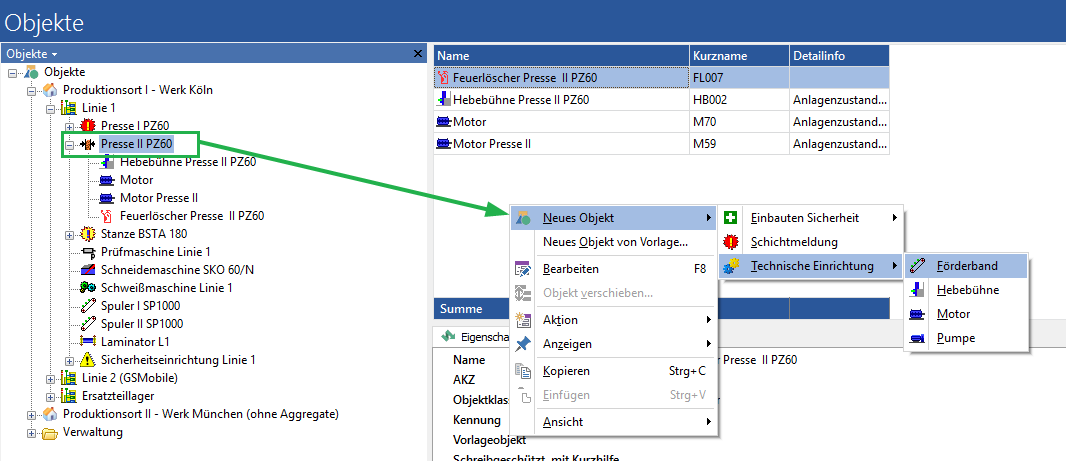Click the Sicherheitseinrichtung warning triangle icon
The width and height of the screenshot is (1066, 461).
(88, 360)
